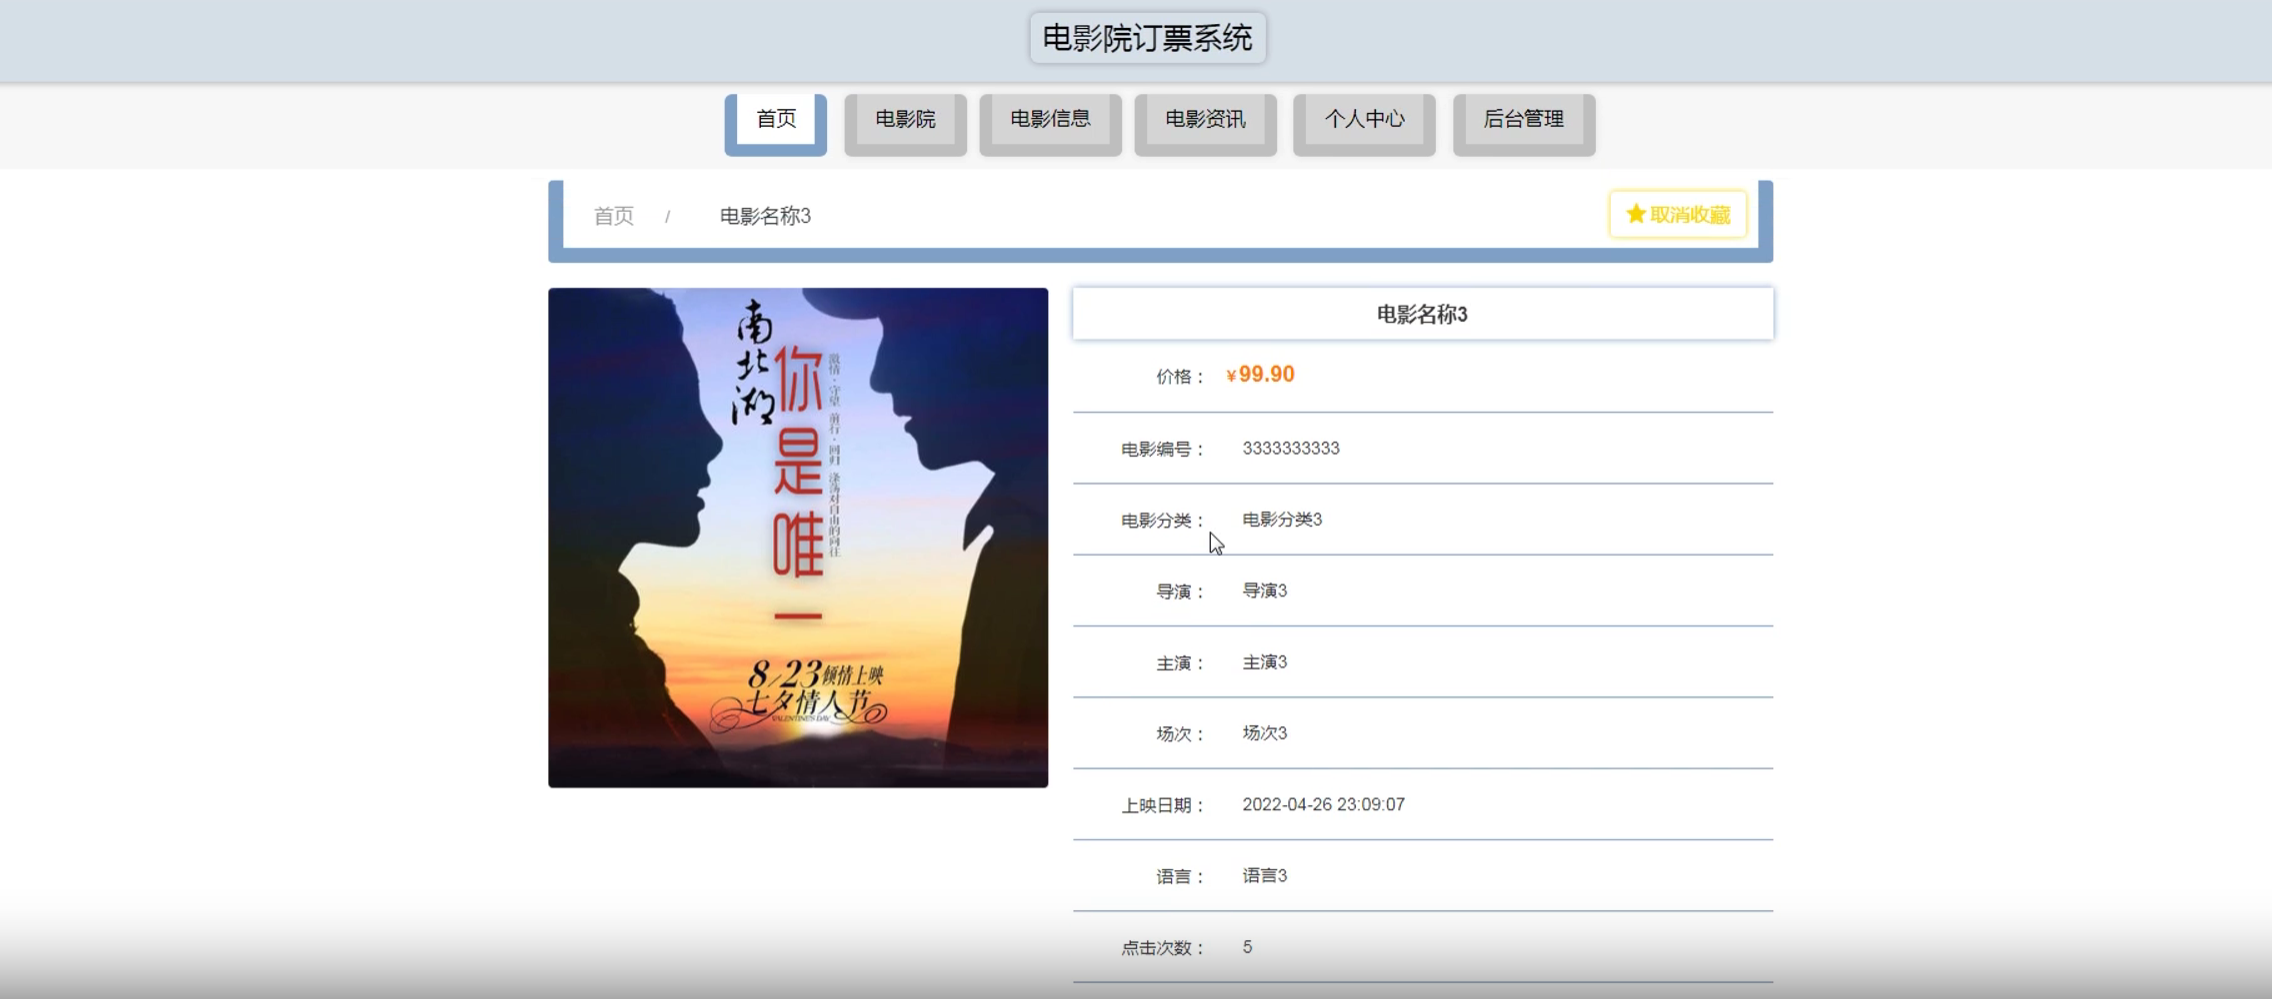Click the 首页 breadcrumb link
This screenshot has height=999, width=2272.
point(614,216)
